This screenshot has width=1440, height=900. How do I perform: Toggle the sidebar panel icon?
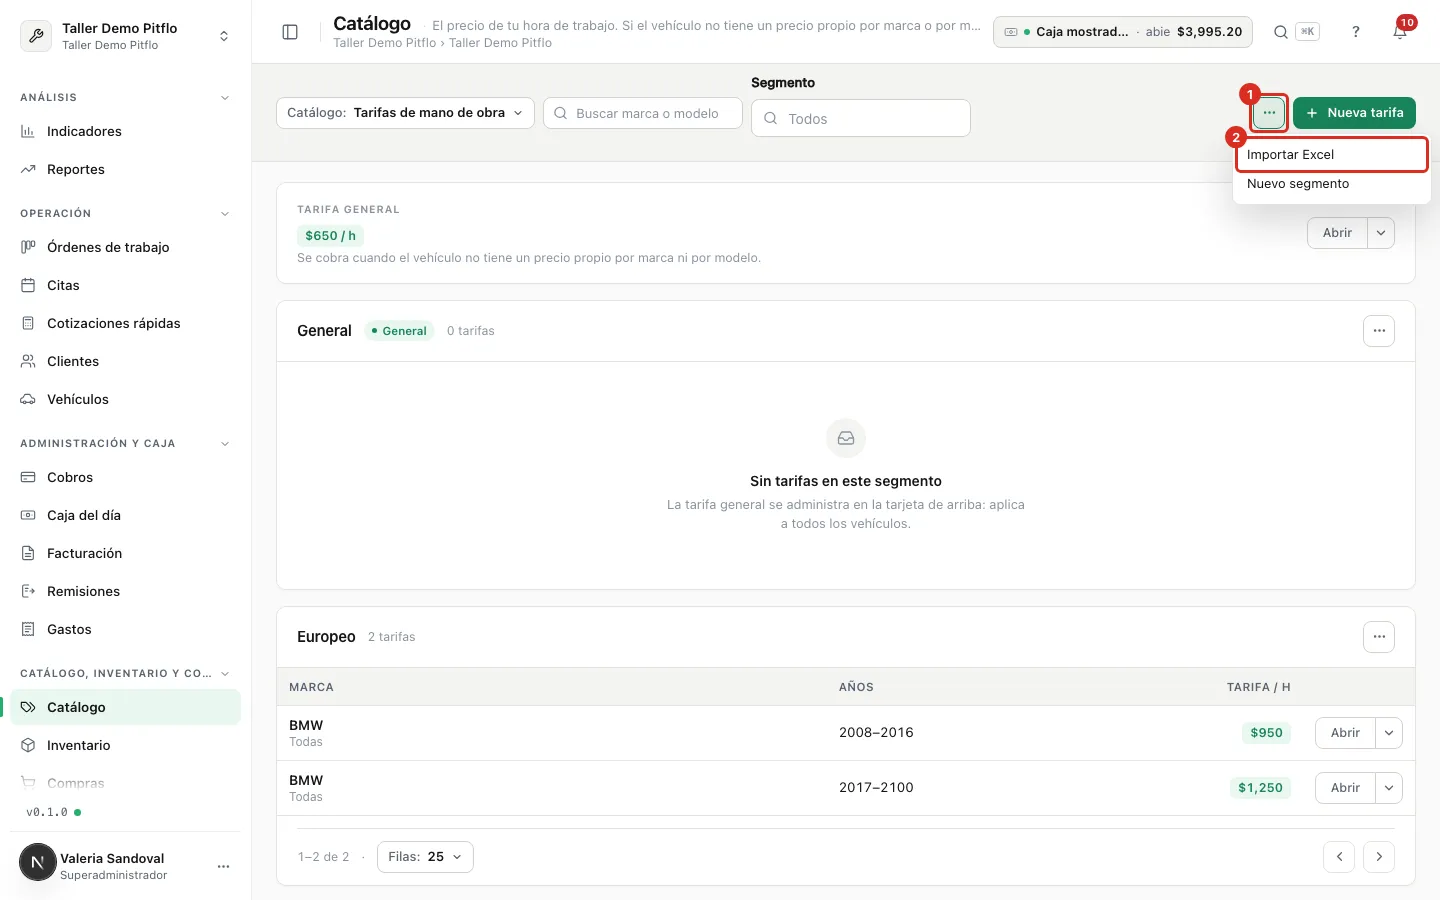click(x=290, y=32)
